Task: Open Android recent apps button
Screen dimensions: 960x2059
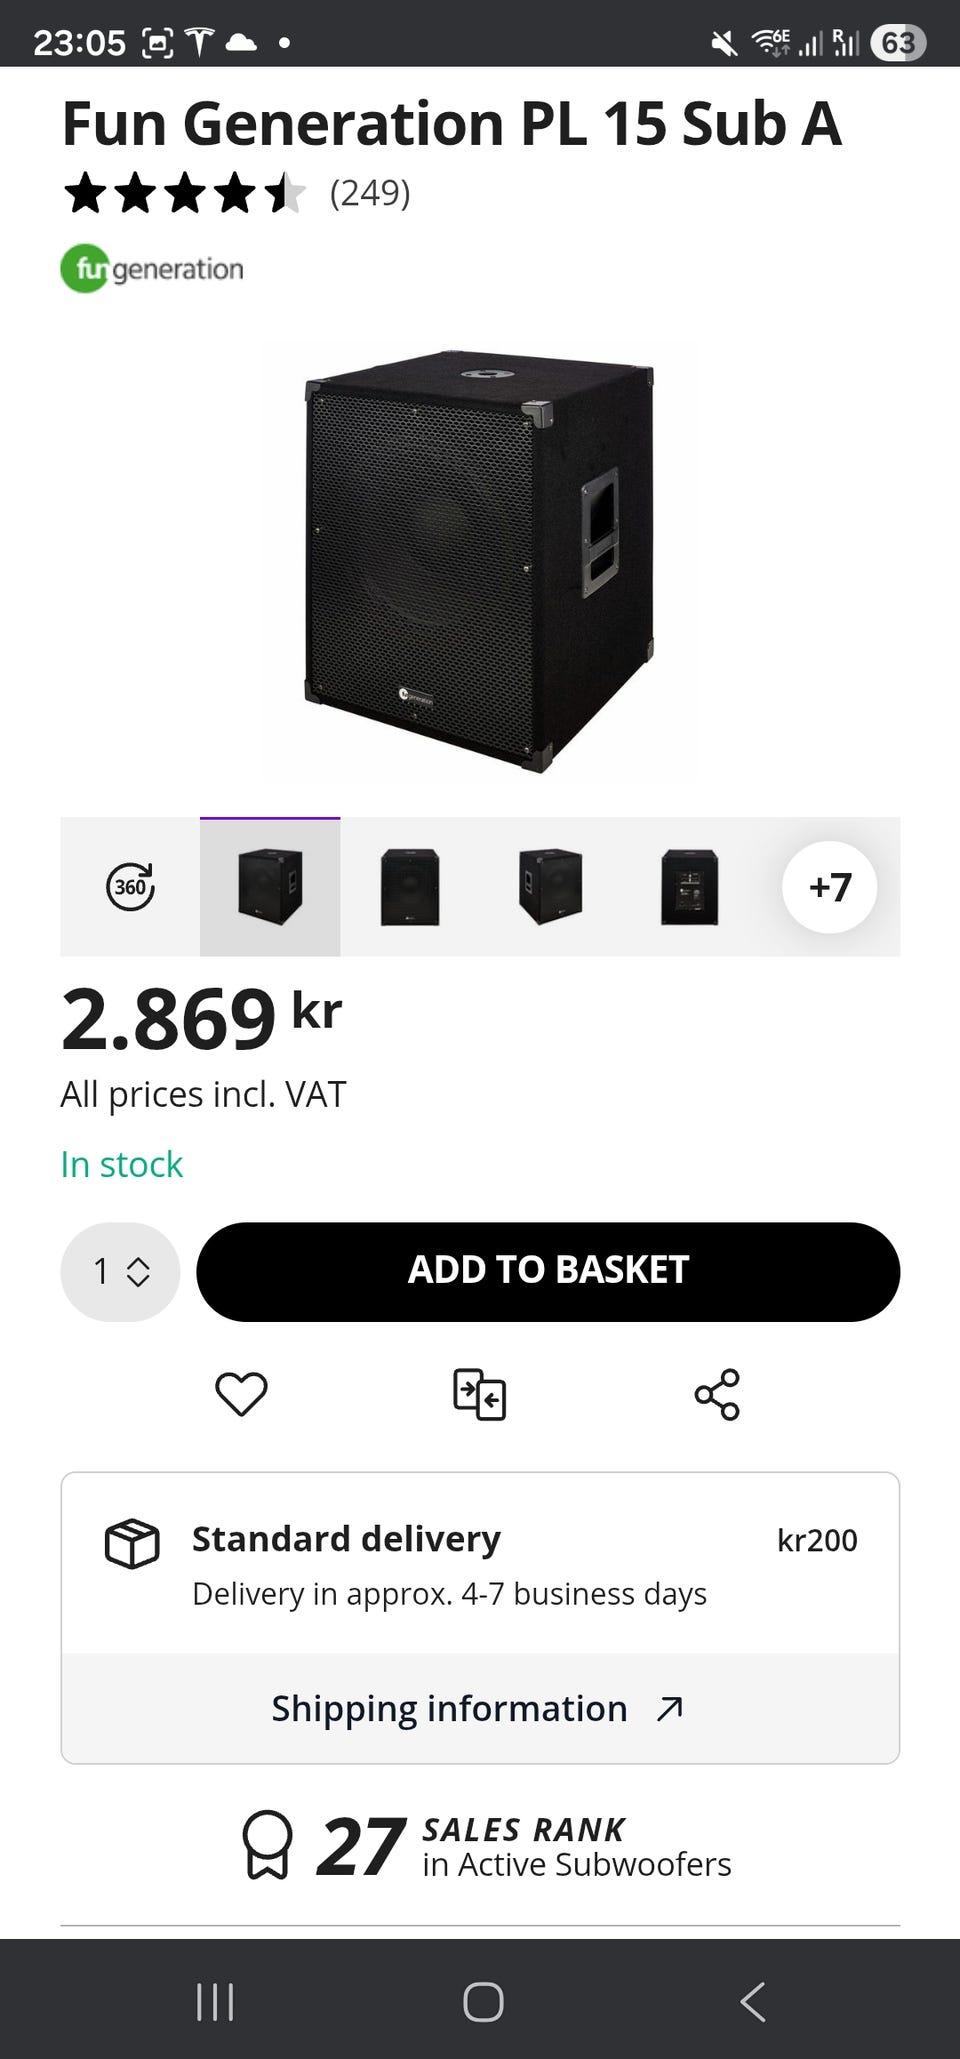Action: 215,2002
